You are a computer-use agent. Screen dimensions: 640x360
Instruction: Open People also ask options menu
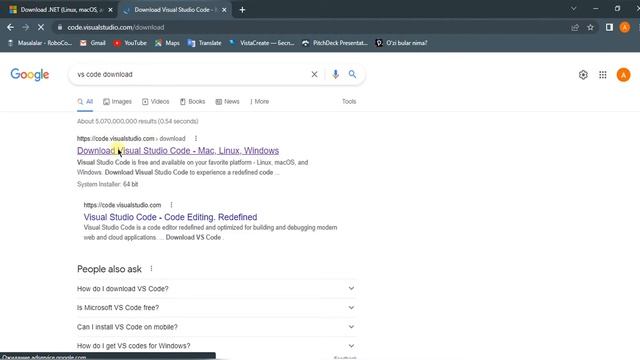[x=151, y=269]
